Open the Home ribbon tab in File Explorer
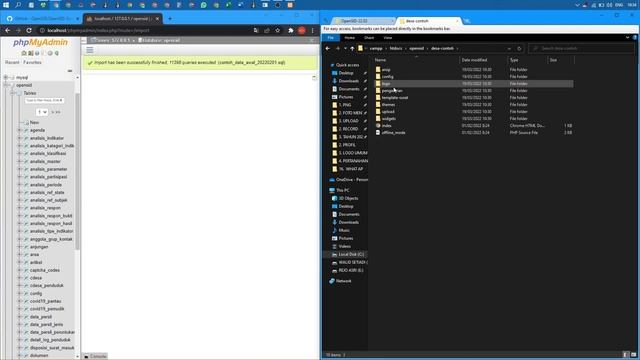The height and width of the screenshot is (360, 640). (349, 38)
